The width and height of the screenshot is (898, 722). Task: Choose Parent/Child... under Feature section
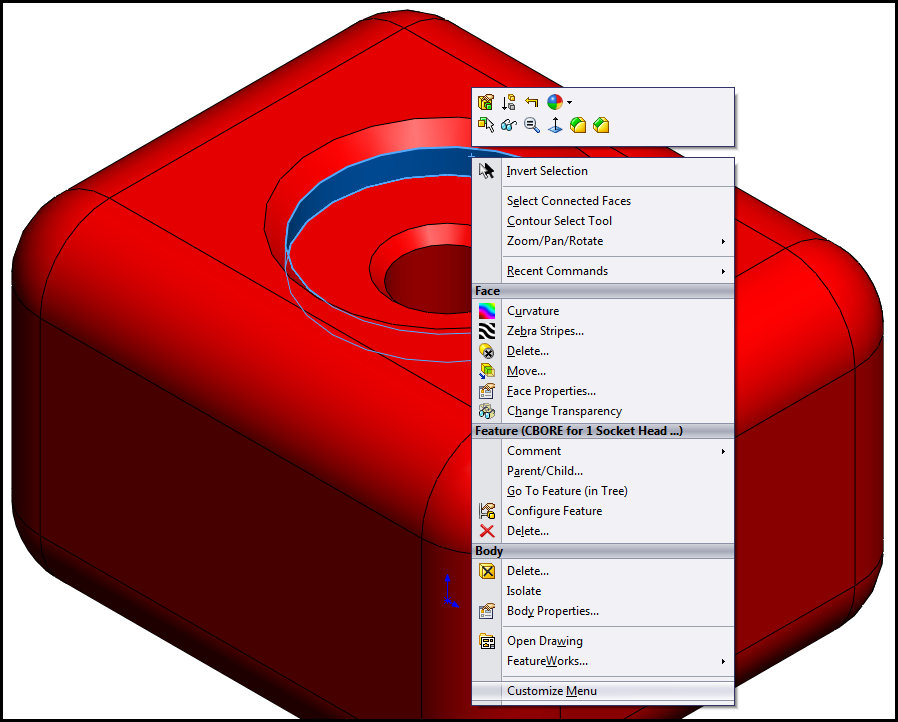tap(603, 471)
